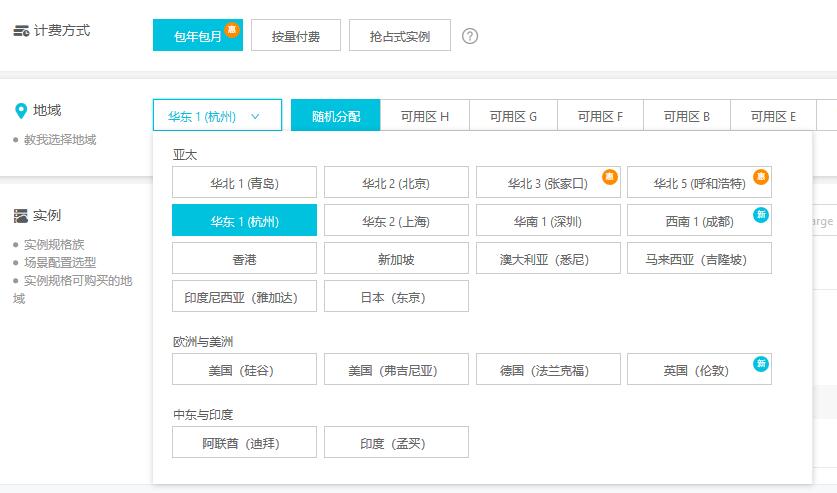
Task: Choose region 印度尼西亚 (雅加达)
Action: pos(244,296)
